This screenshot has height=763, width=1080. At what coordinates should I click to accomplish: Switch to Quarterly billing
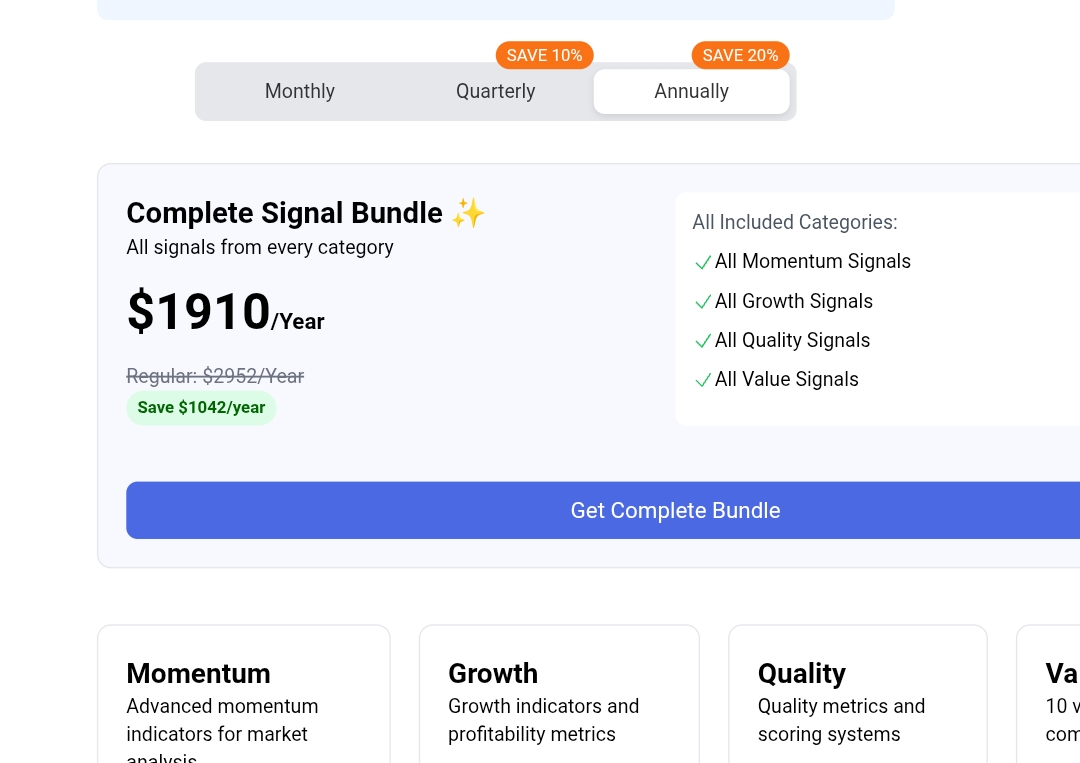click(x=495, y=91)
